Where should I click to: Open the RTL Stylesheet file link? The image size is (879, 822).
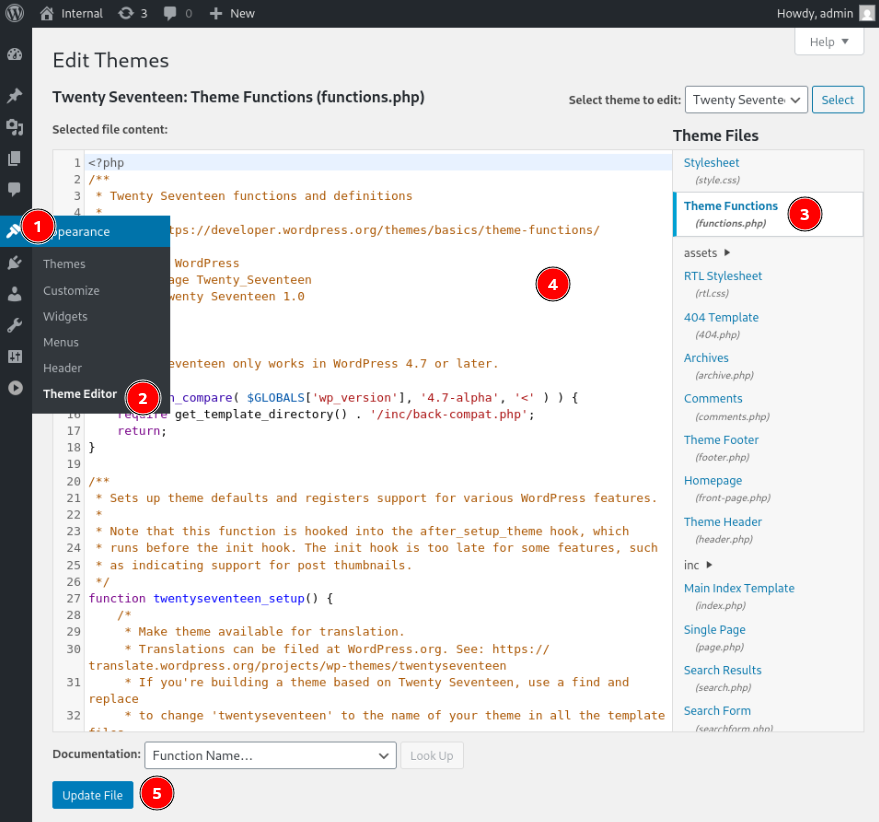723,276
